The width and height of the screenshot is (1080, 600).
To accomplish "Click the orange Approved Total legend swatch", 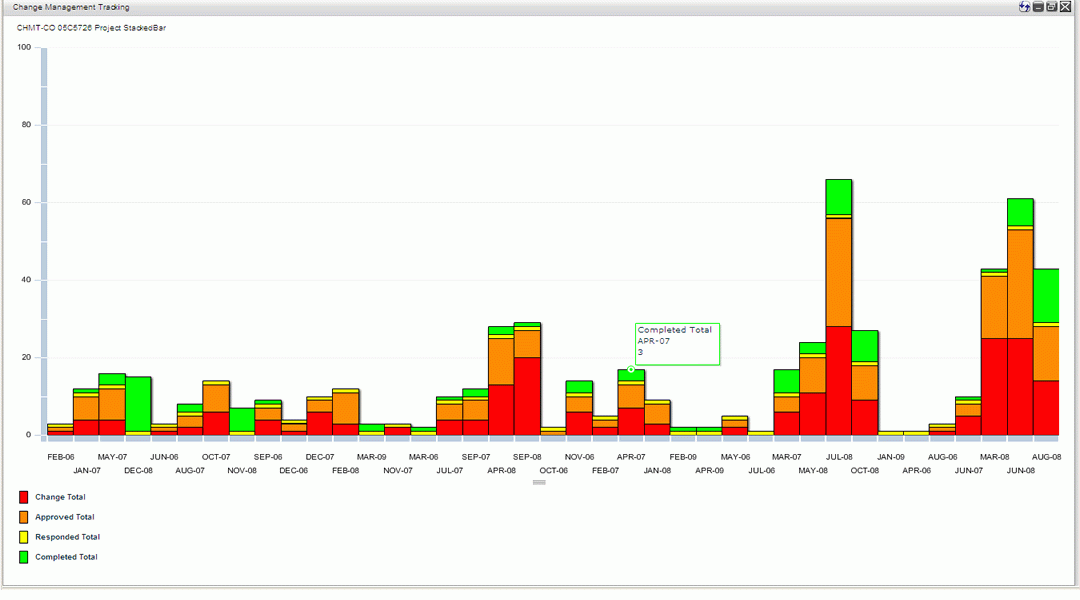I will tap(24, 517).
